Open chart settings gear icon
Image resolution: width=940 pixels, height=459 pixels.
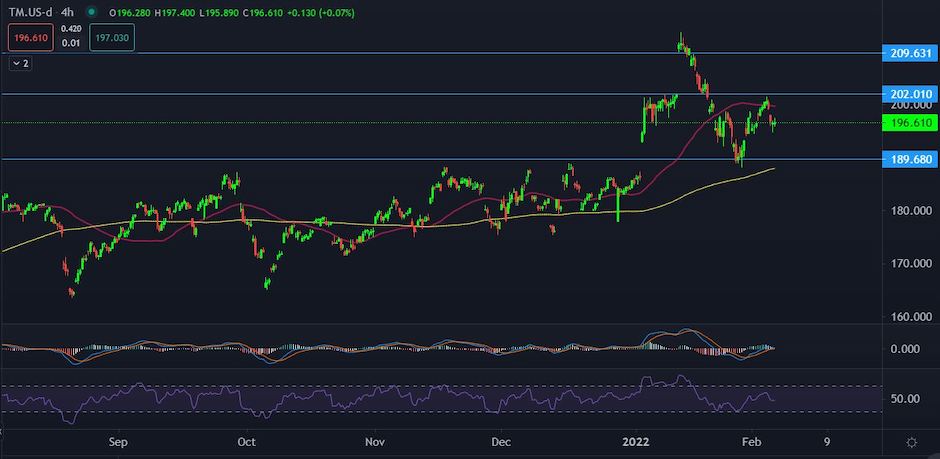point(911,441)
